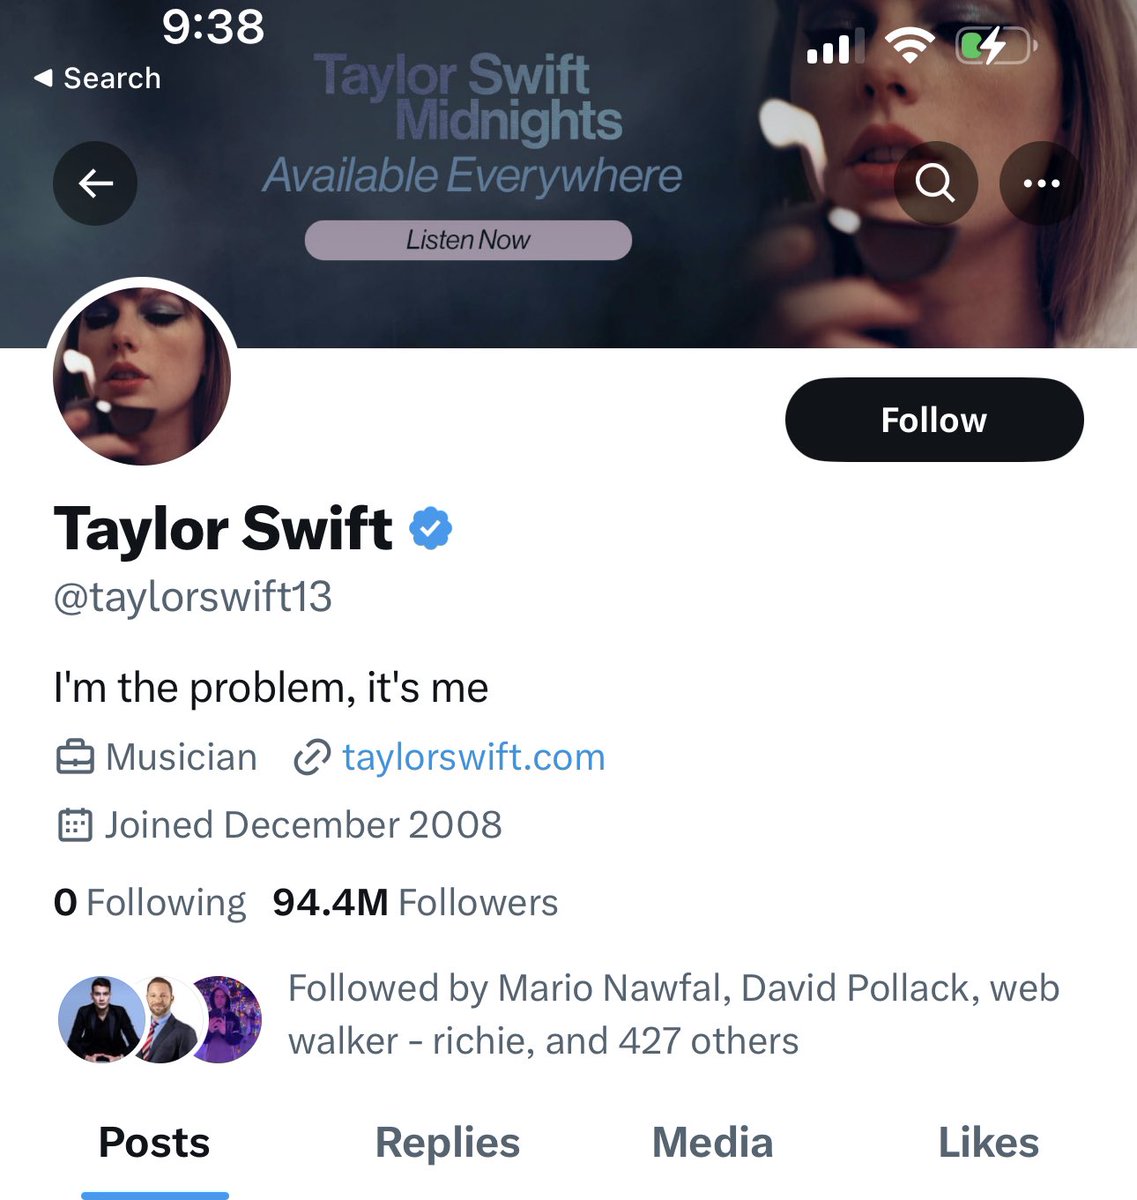Open the taylorswift.com link

tap(473, 758)
